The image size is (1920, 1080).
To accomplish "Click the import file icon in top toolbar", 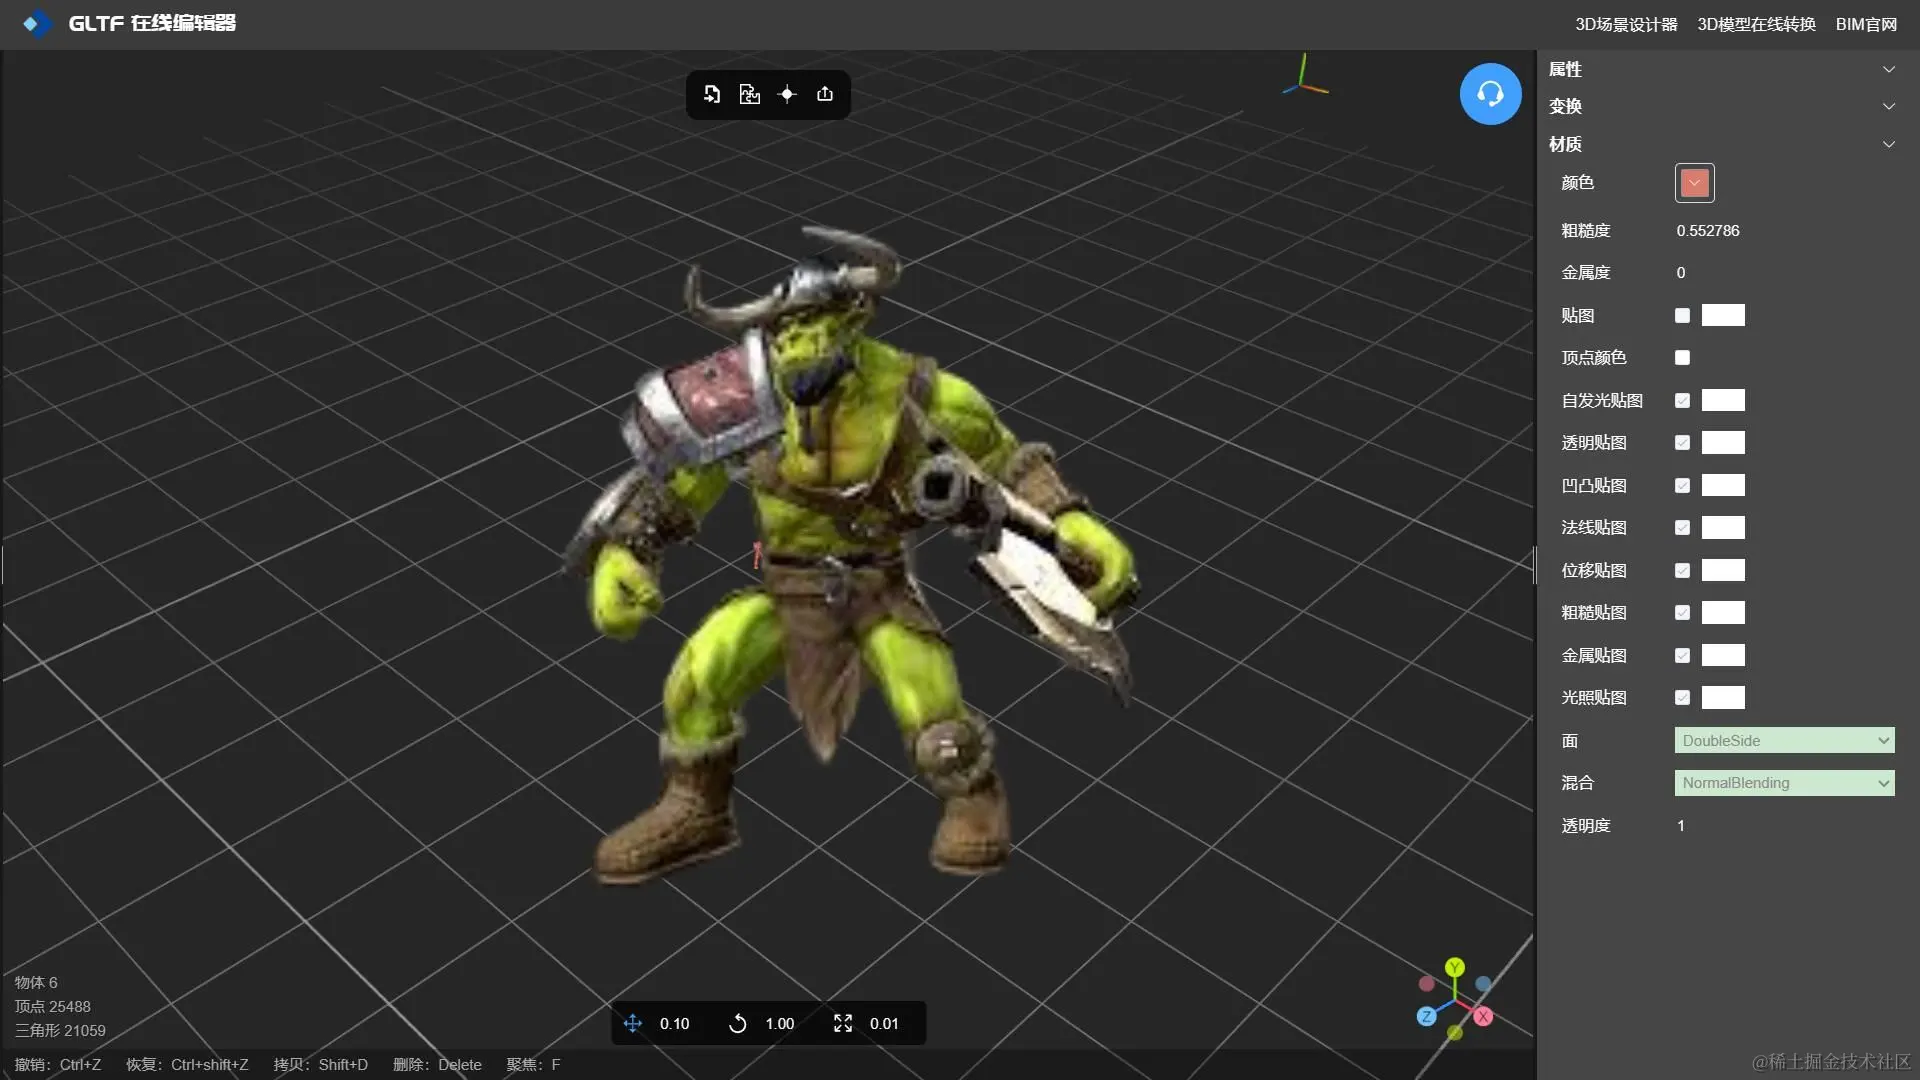I will (712, 94).
